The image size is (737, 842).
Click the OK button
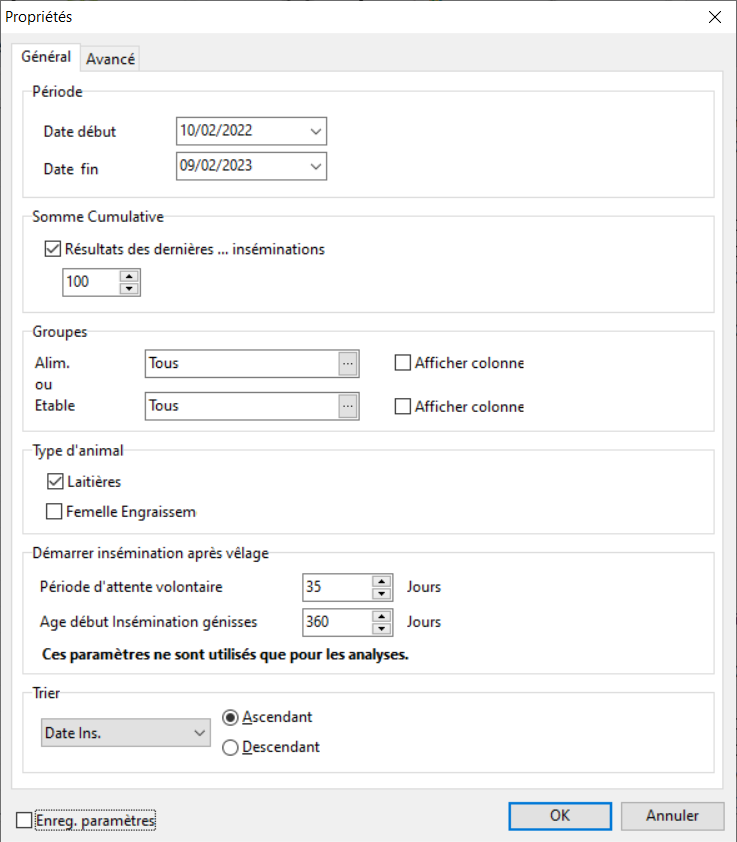tap(559, 815)
